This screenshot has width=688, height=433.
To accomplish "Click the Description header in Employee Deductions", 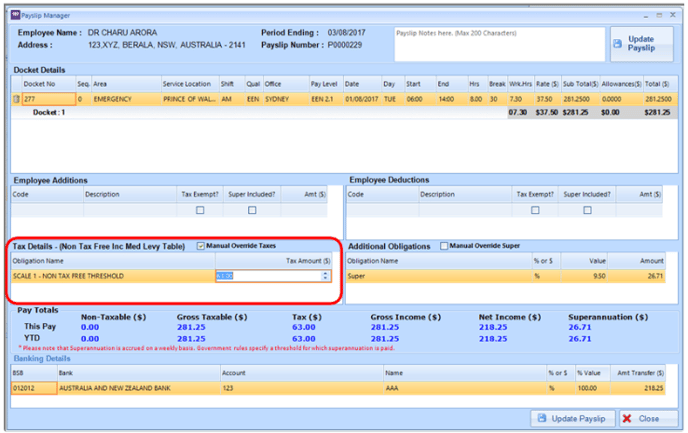I will [465, 194].
